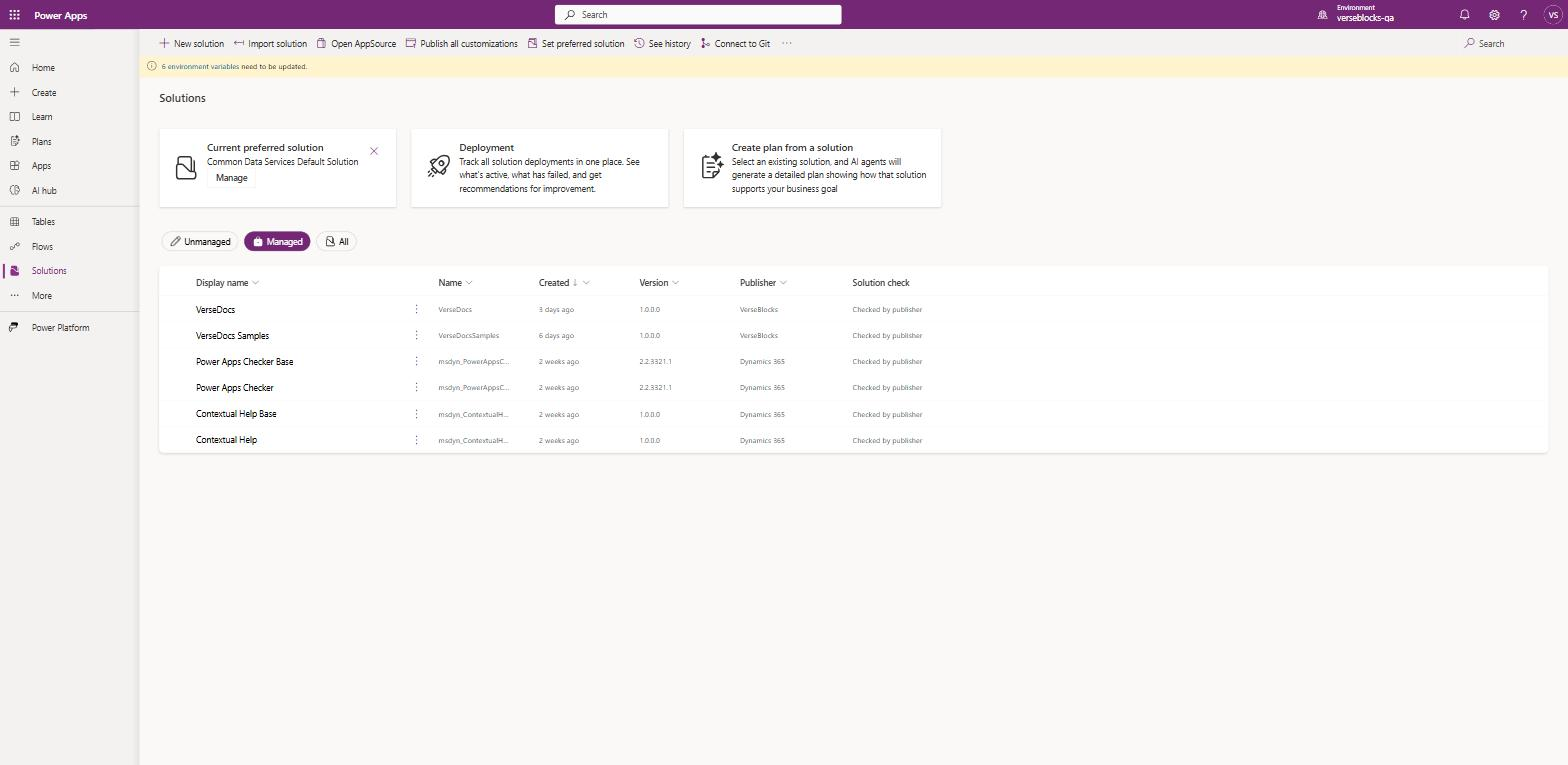Click "3 days ago" created value
Screen dimensions: 1568x765
(556, 310)
